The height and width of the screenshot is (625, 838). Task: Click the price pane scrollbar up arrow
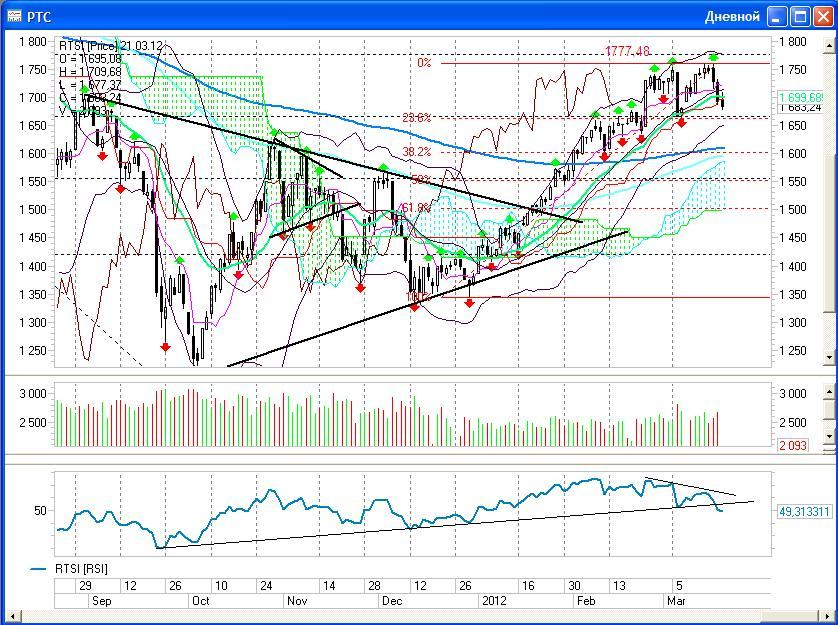(830, 47)
